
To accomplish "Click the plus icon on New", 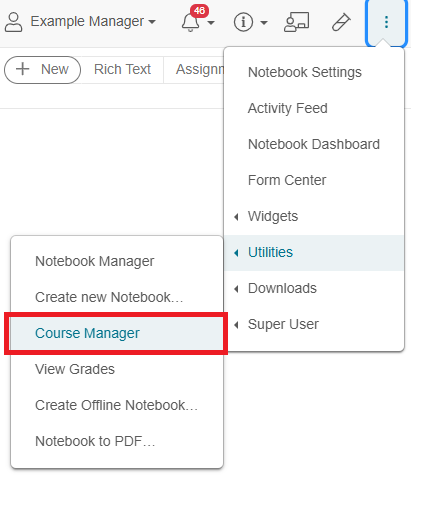I will [23, 69].
